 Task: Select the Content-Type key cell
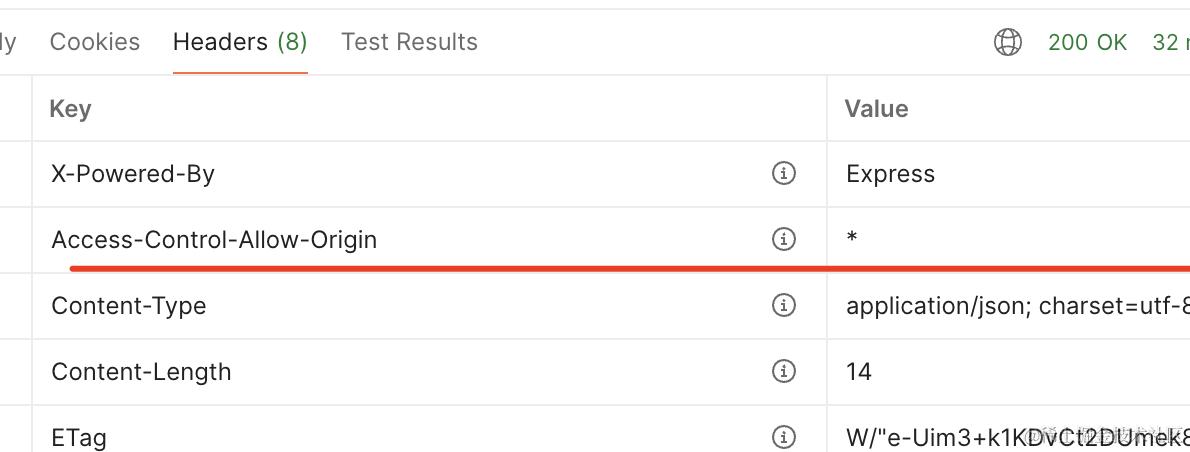point(128,306)
